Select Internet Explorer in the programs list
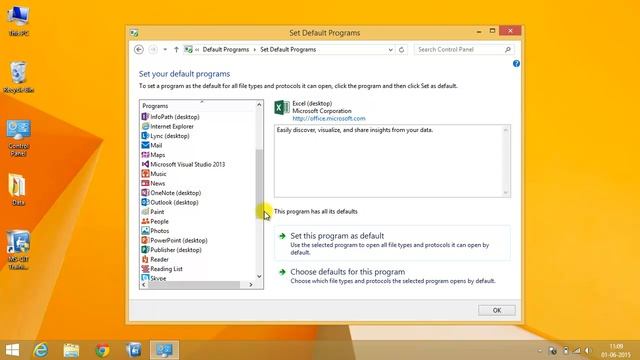Image resolution: width=640 pixels, height=360 pixels. coord(168,127)
